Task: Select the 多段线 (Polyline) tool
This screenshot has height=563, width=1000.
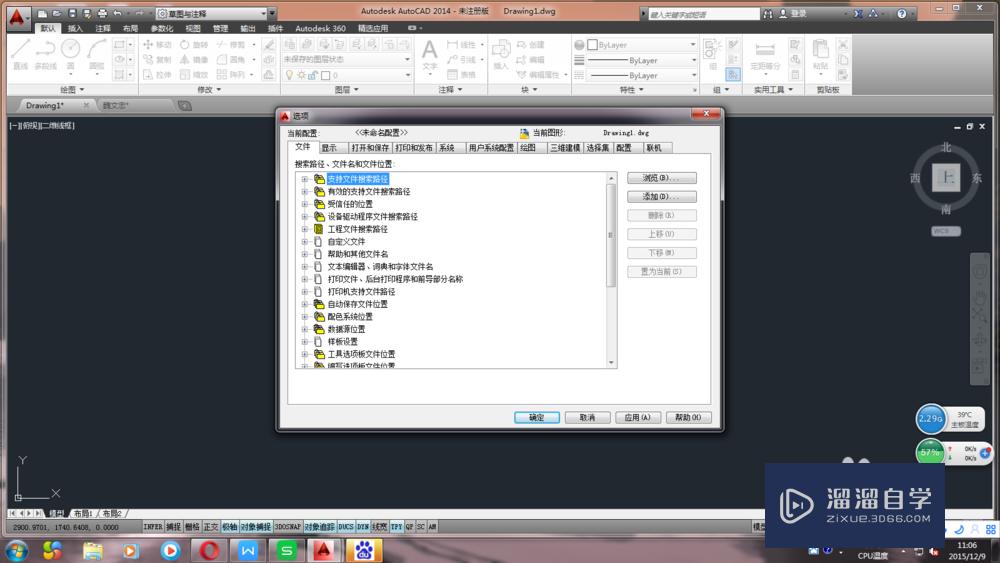Action: (x=45, y=54)
